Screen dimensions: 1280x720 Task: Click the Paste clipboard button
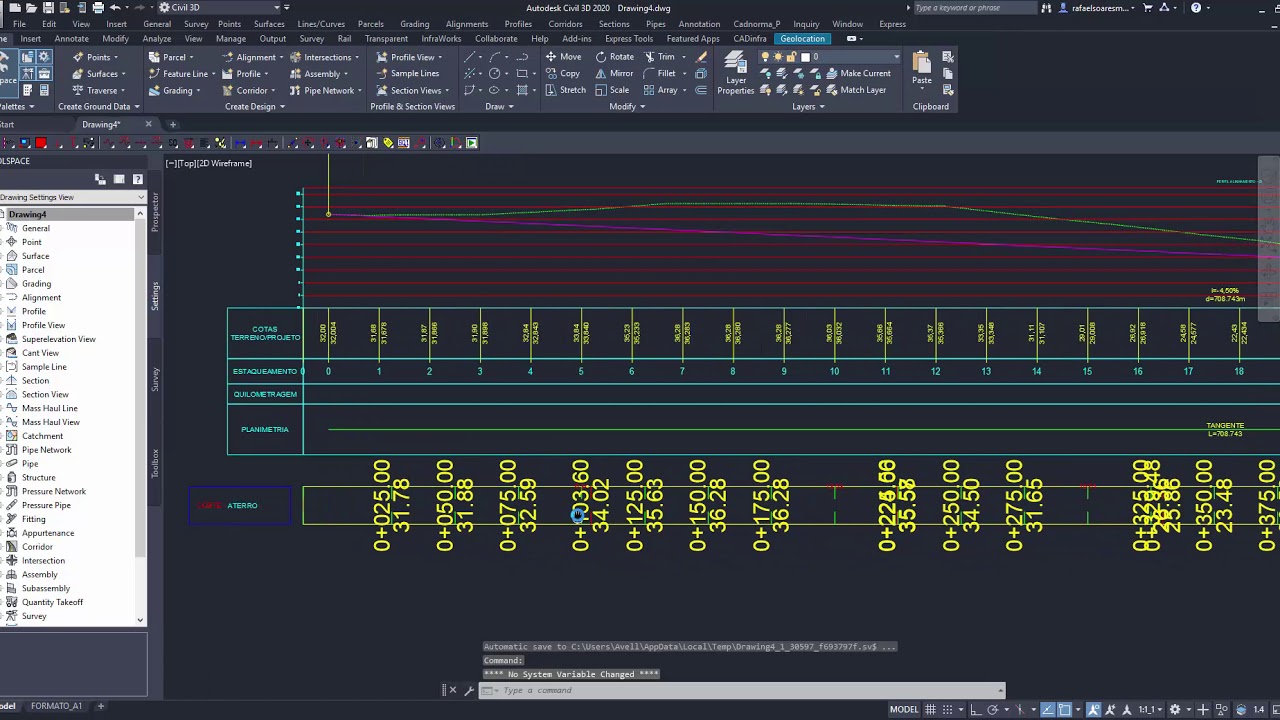pyautogui.click(x=921, y=69)
